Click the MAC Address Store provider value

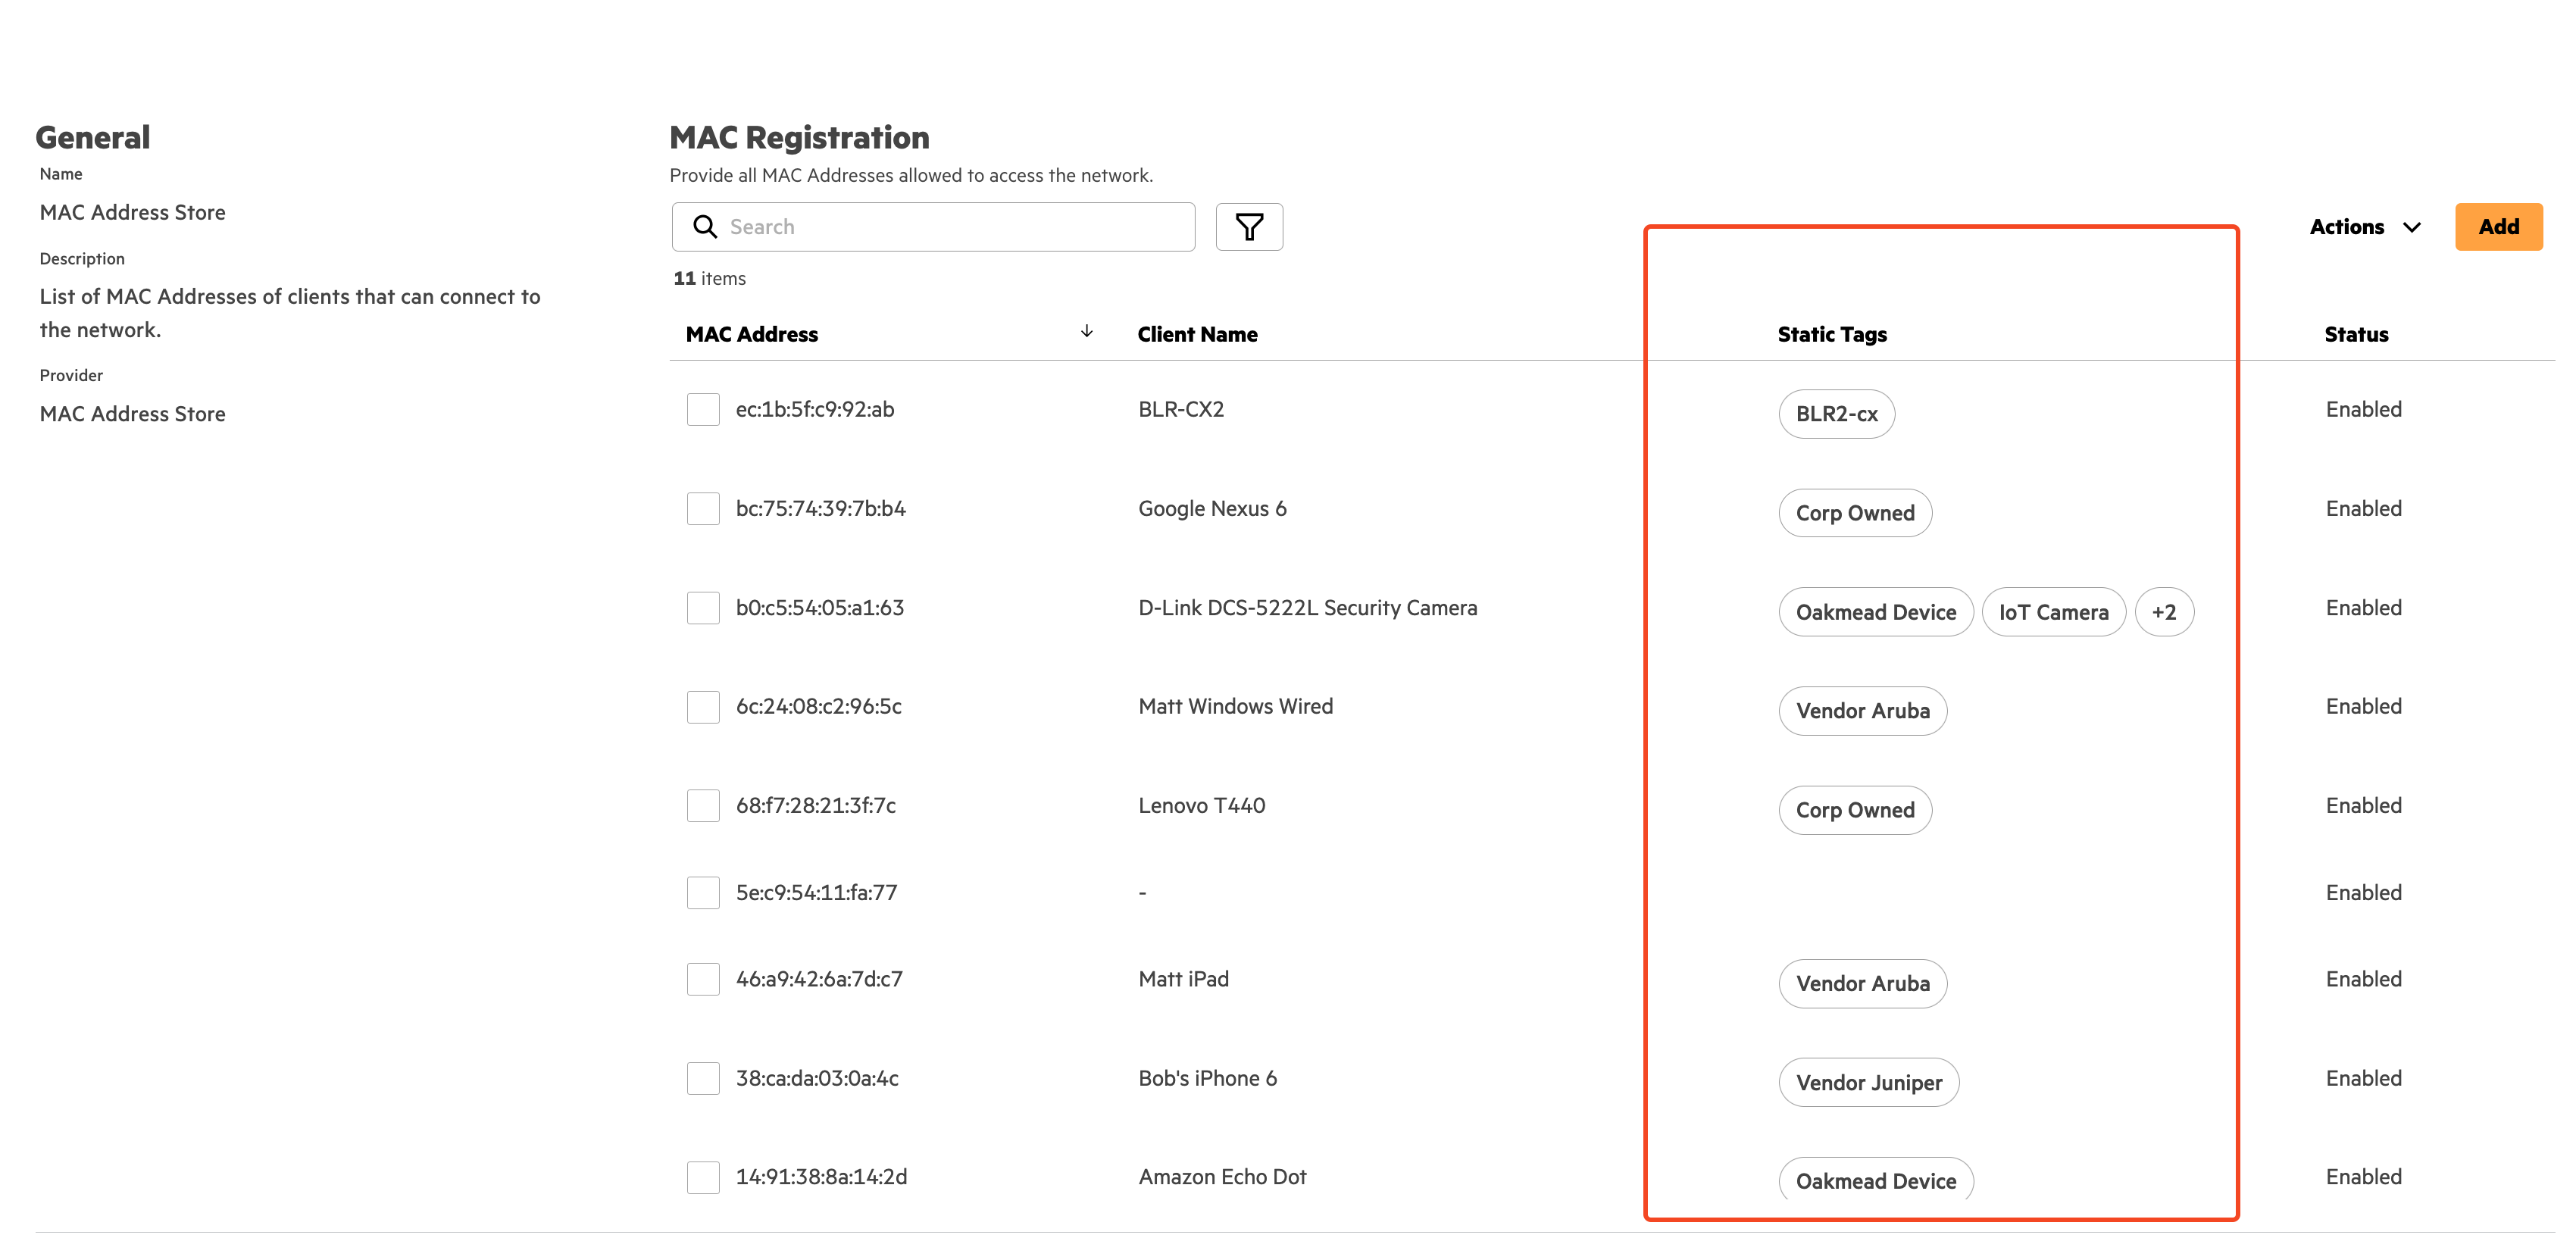pos(133,414)
